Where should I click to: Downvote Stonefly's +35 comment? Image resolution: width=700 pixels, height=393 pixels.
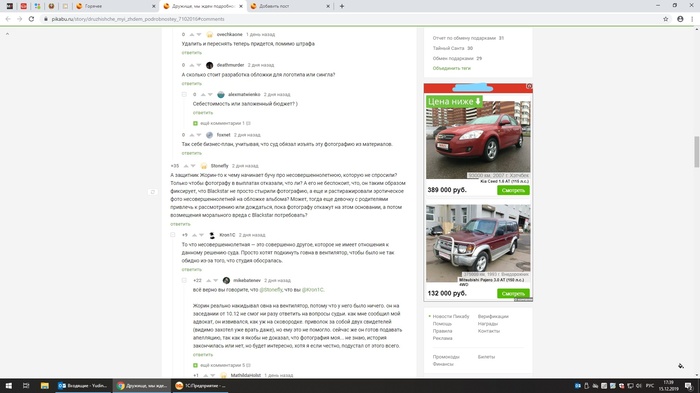point(193,166)
